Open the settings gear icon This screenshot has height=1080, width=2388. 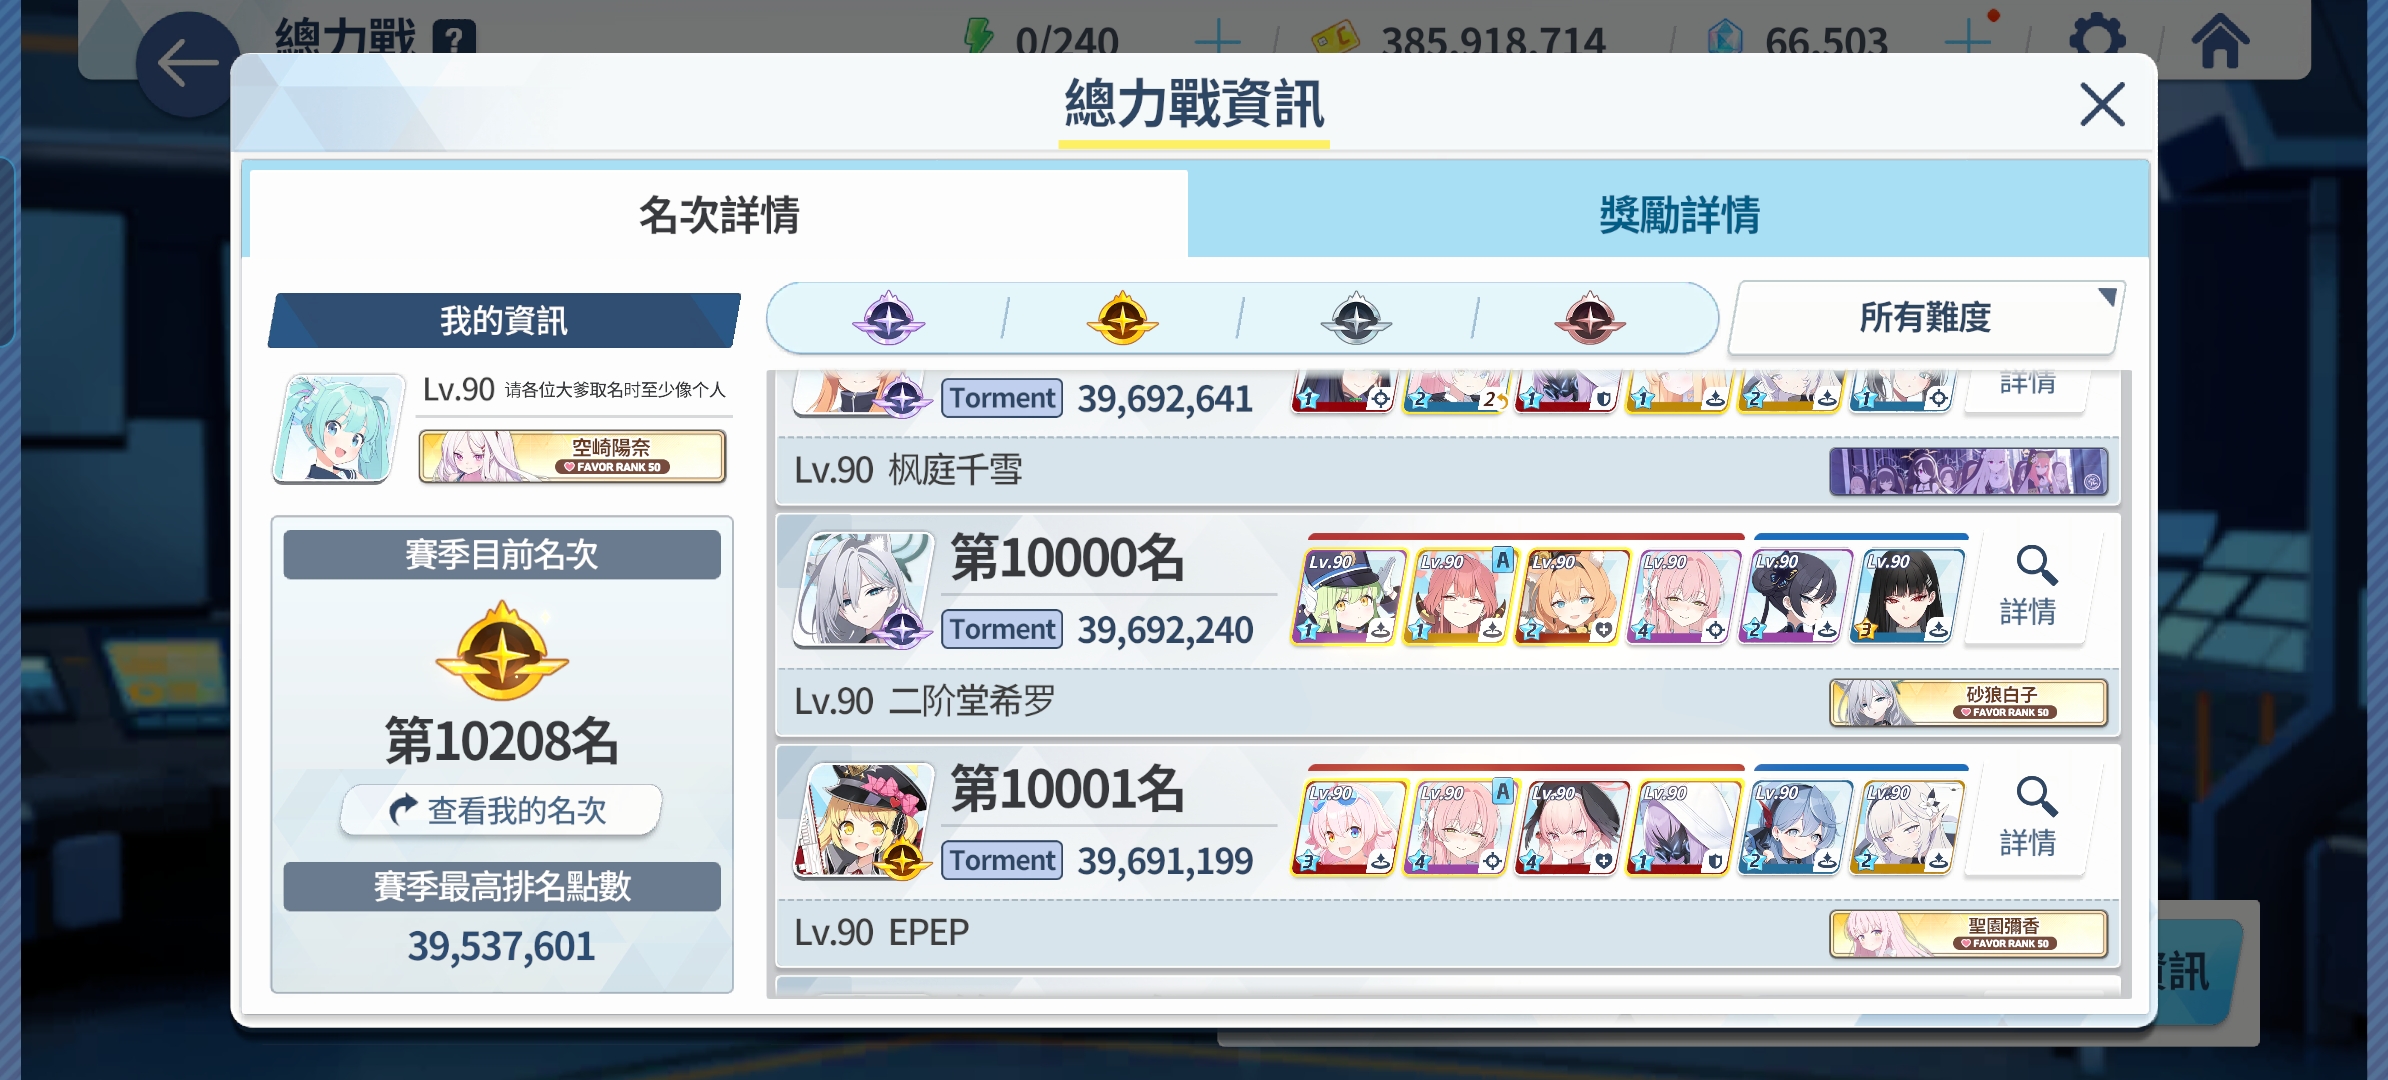2098,38
